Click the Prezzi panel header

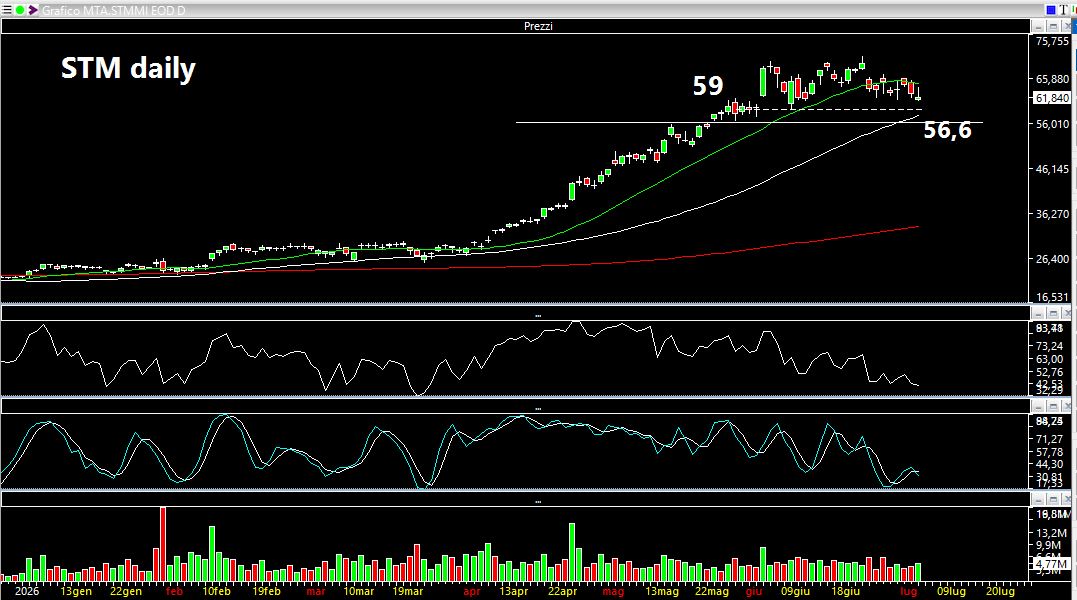(516, 26)
